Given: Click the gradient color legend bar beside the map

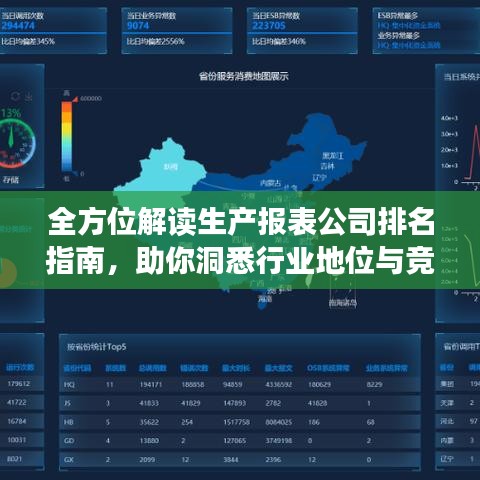Looking at the screenshot, I should pyautogui.click(x=66, y=137).
